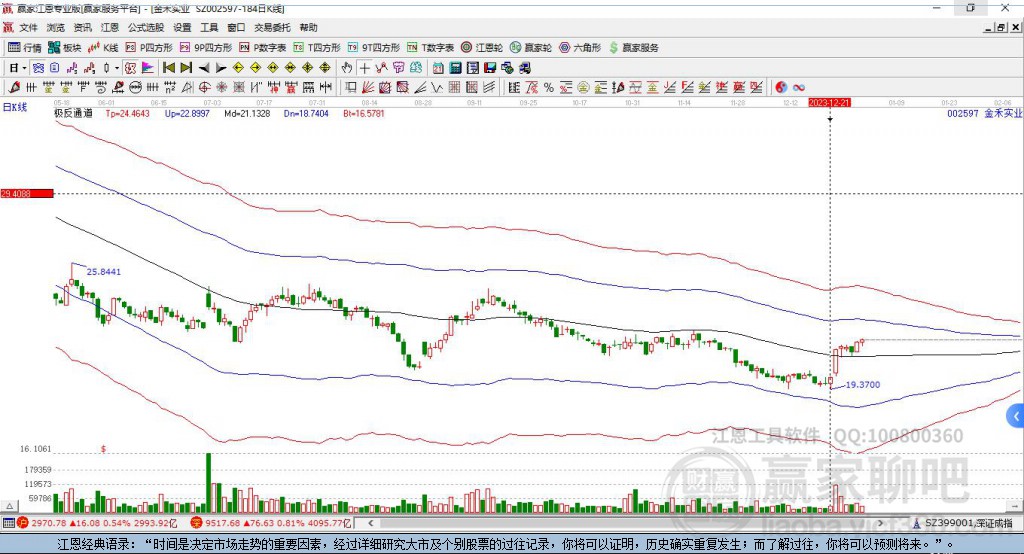Click the Tp=24.4643 indicator value

127,113
